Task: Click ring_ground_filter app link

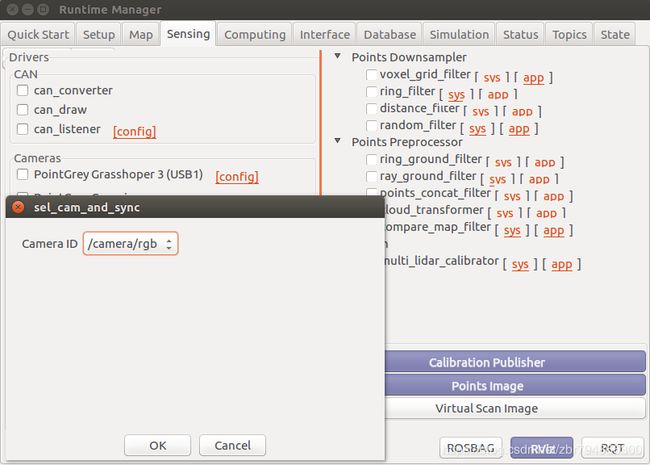Action: click(x=545, y=162)
